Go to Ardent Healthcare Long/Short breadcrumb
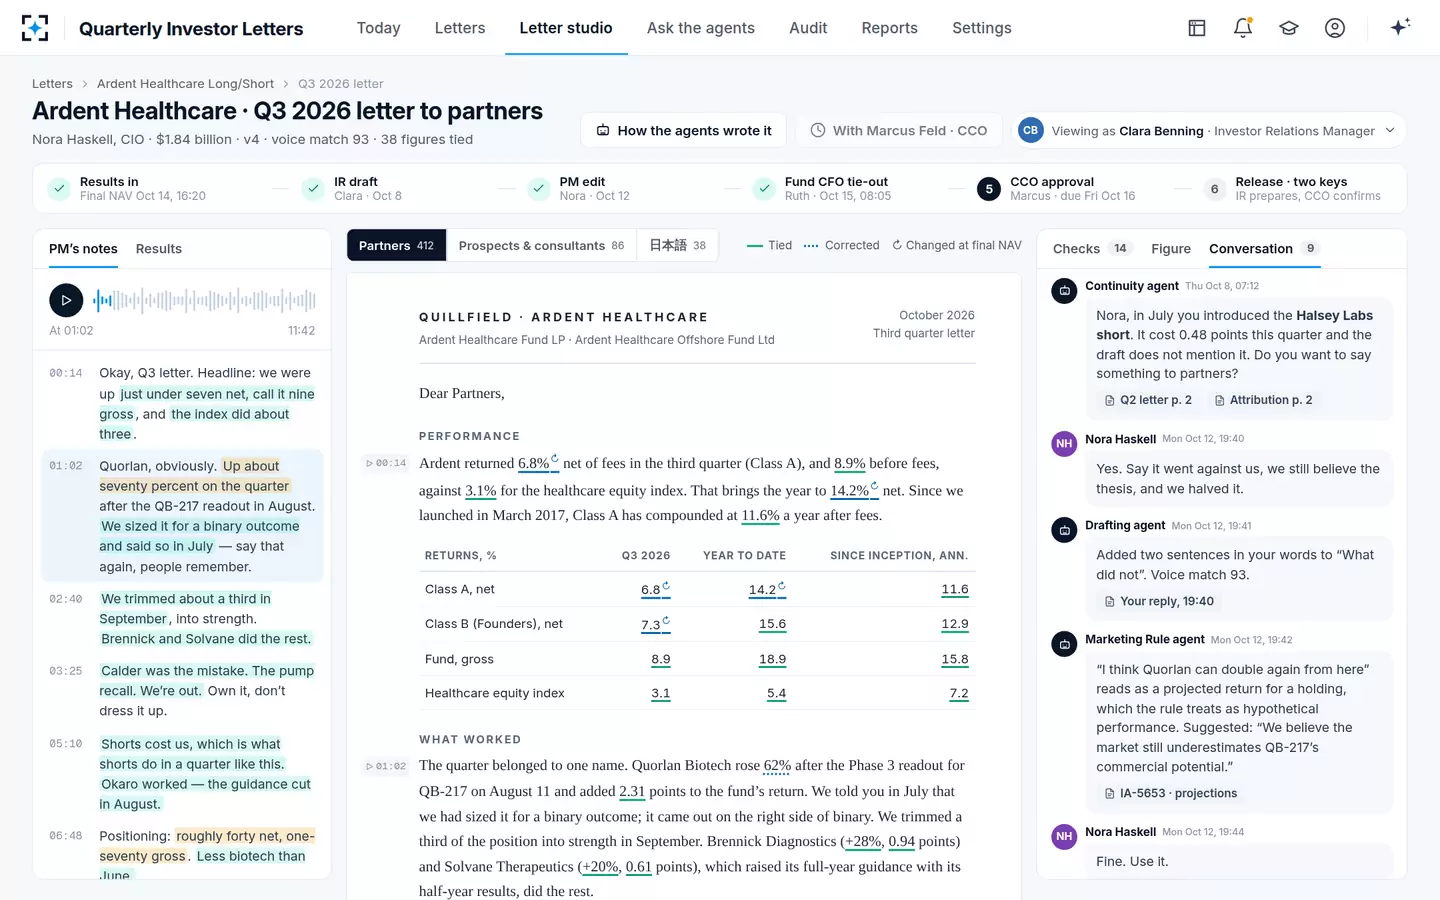The image size is (1440, 900). tap(185, 84)
